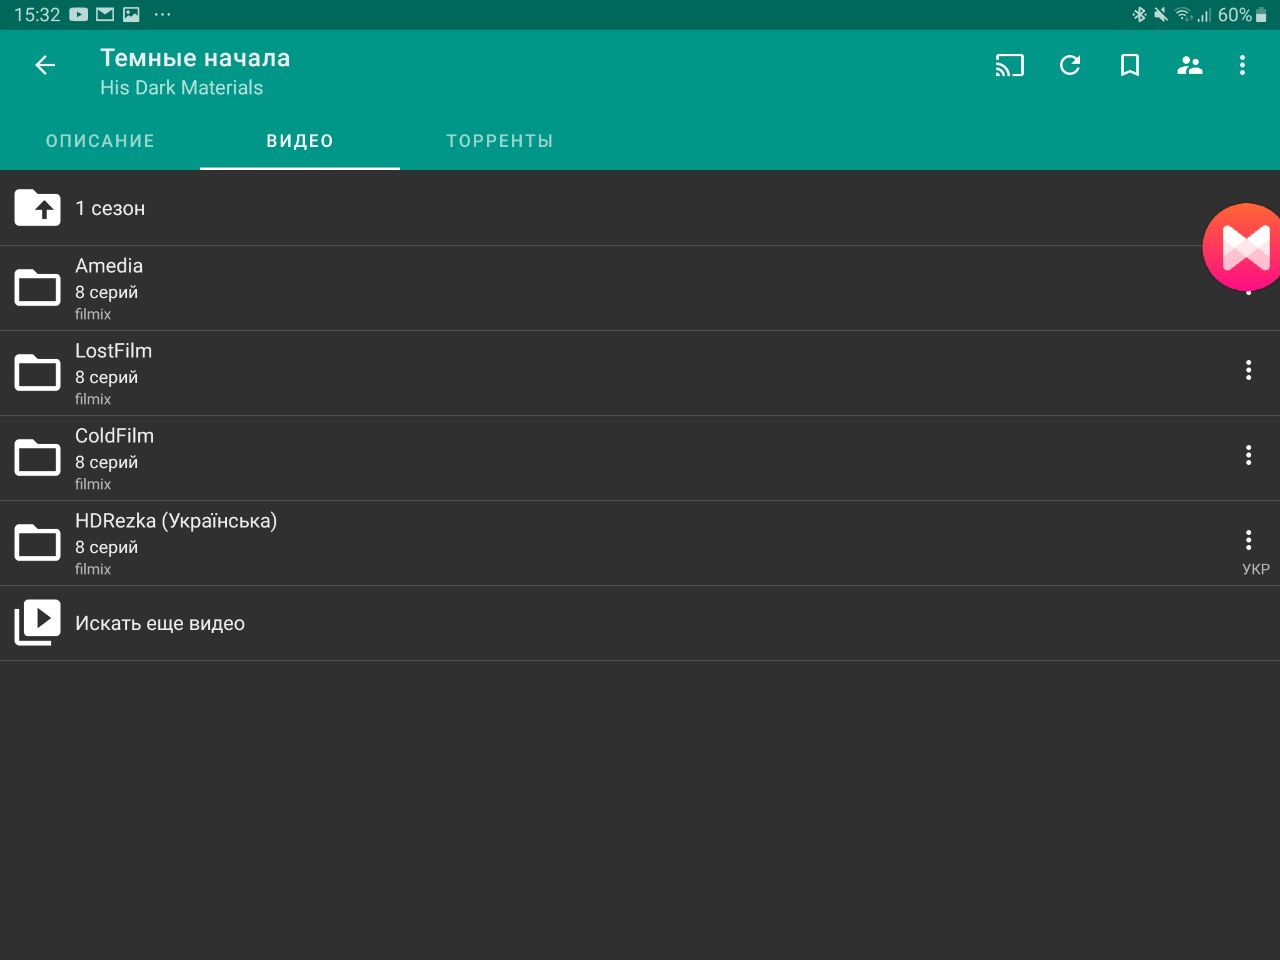This screenshot has width=1280, height=960.
Task: Open the people icon in the toolbar
Action: coord(1190,65)
